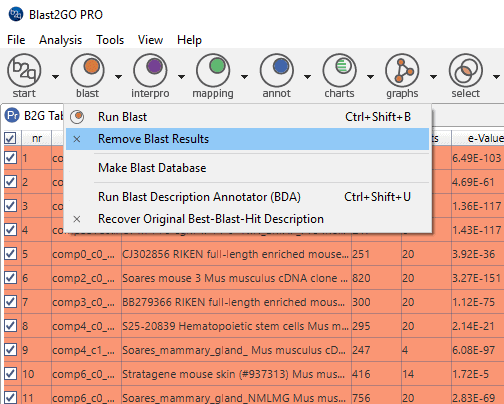
Task: Click the blue annot toolbar icon
Action: tap(277, 71)
